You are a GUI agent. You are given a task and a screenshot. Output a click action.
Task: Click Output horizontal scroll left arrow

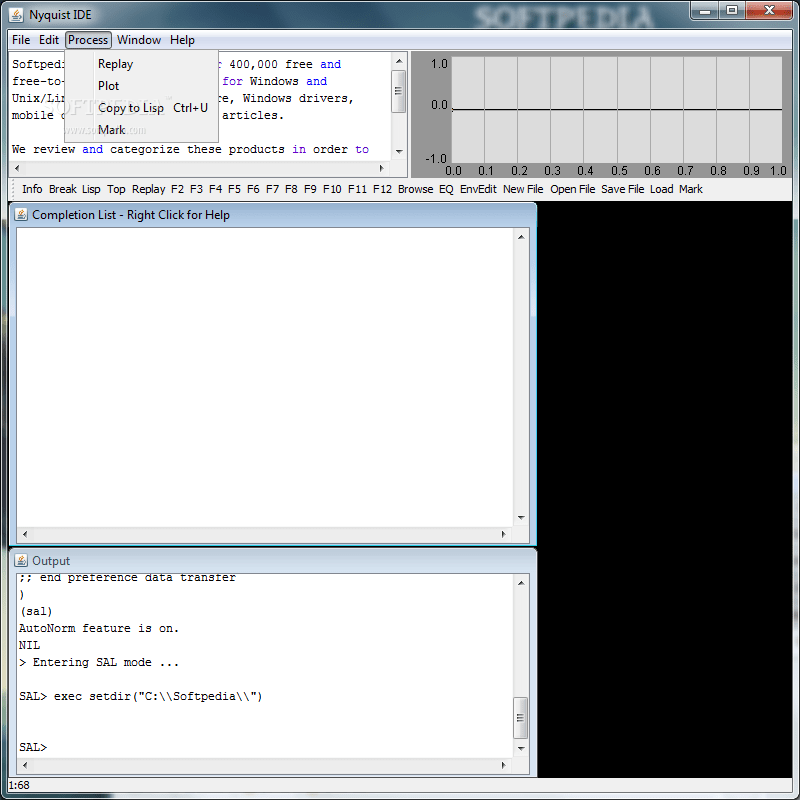pos(25,765)
